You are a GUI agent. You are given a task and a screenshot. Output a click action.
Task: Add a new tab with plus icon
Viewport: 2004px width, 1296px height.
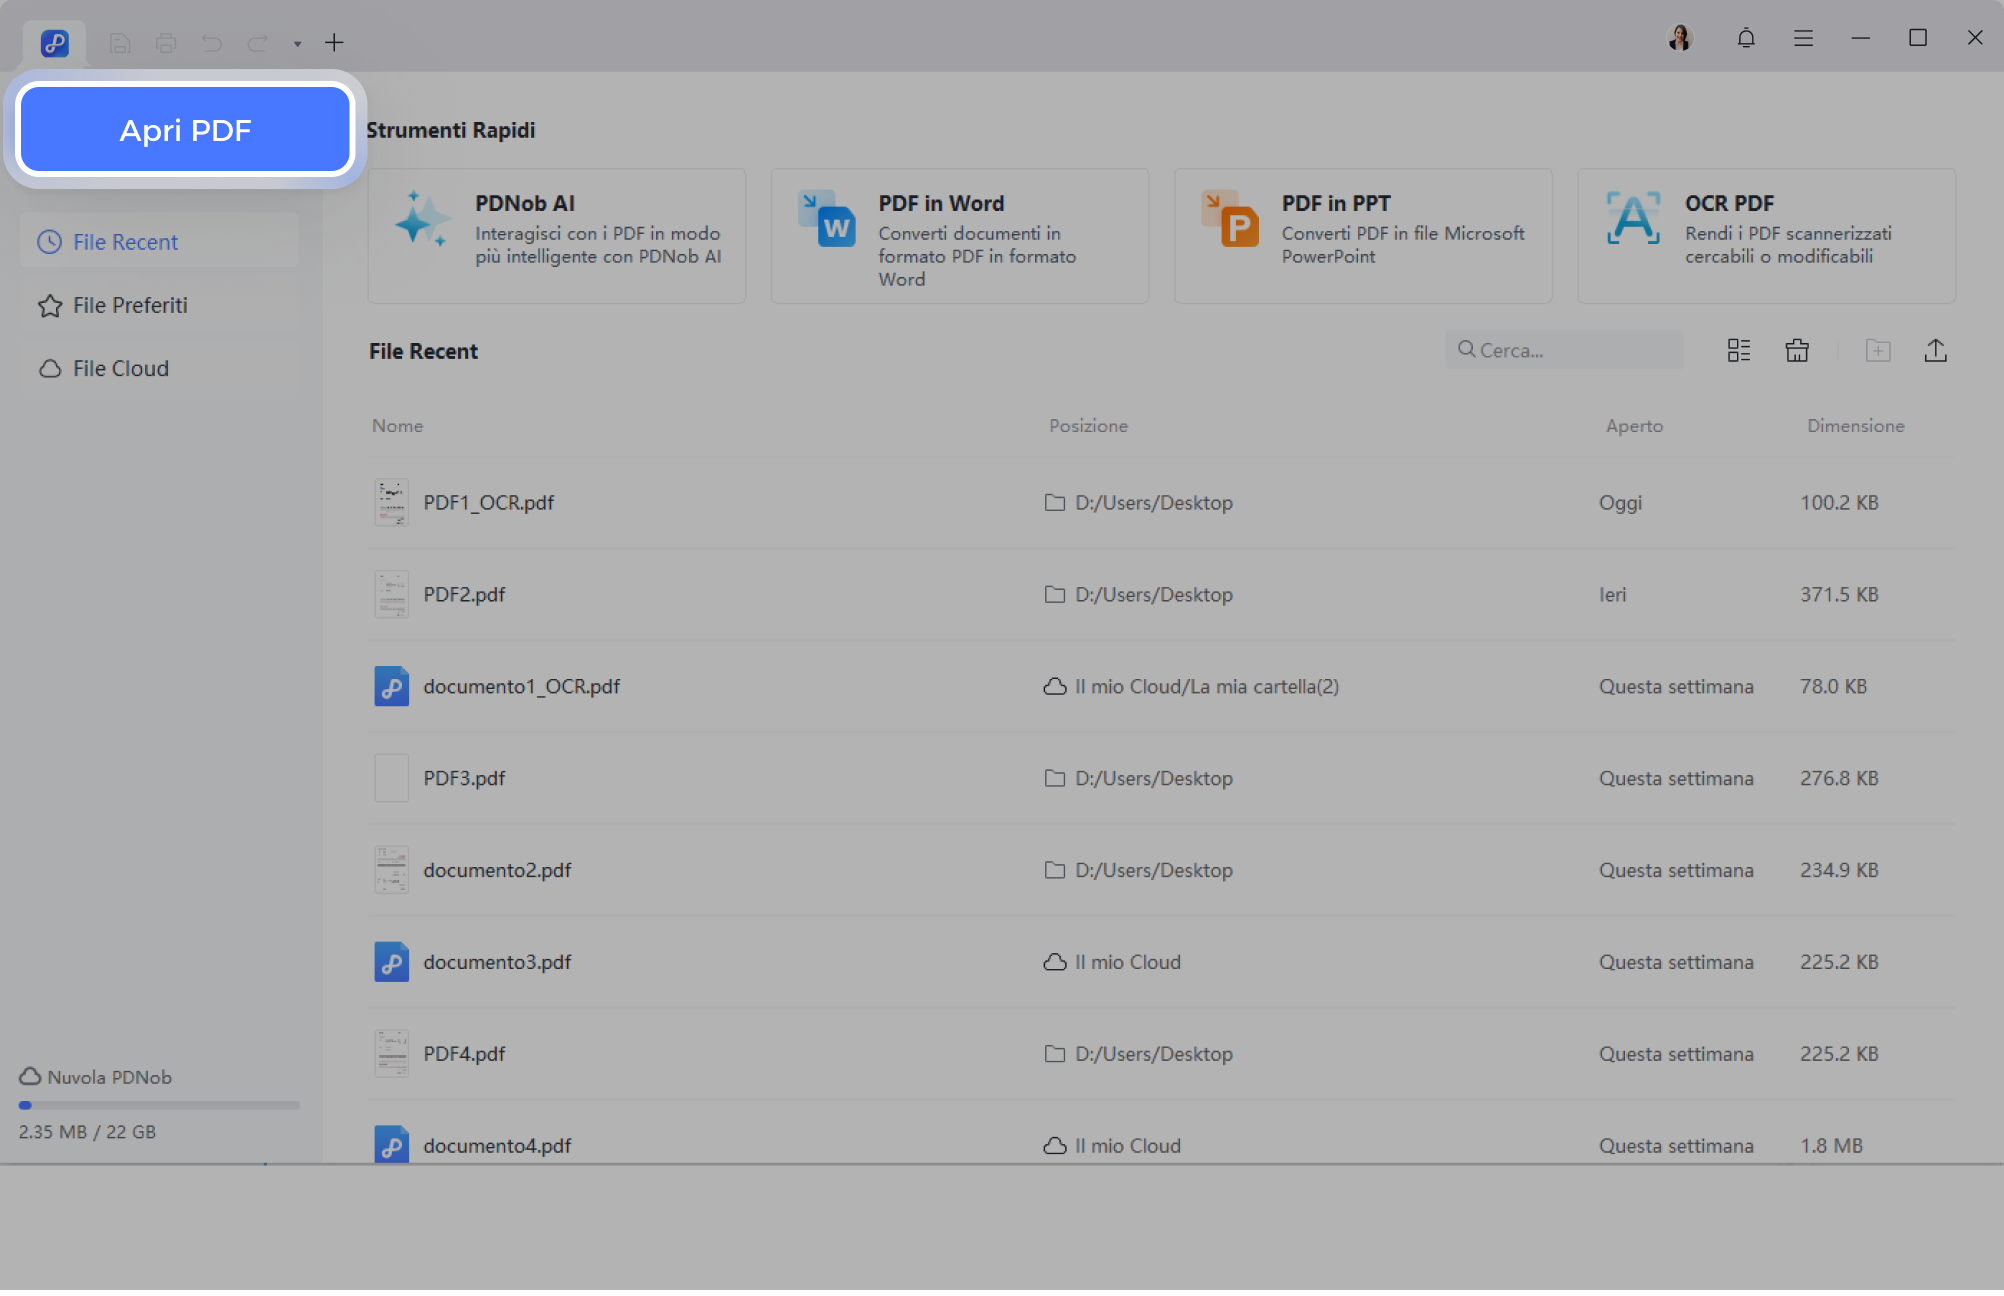(x=334, y=43)
